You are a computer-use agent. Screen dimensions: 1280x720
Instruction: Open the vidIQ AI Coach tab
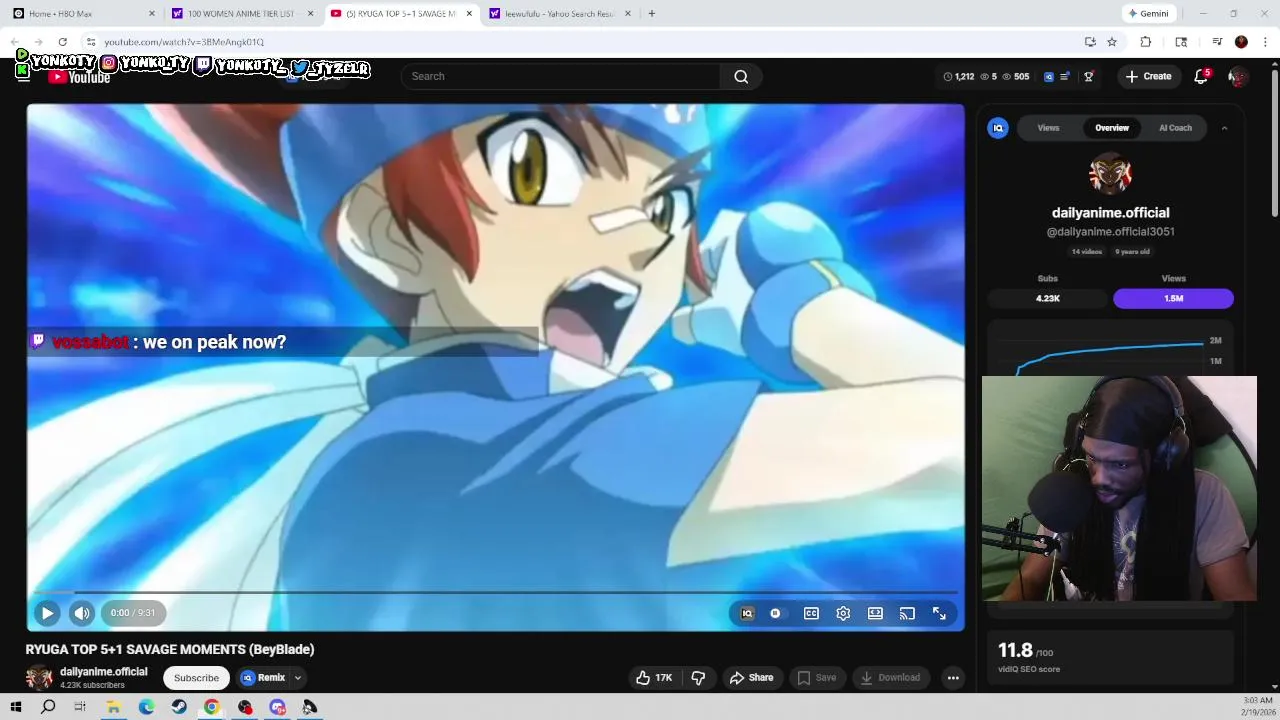(1175, 128)
